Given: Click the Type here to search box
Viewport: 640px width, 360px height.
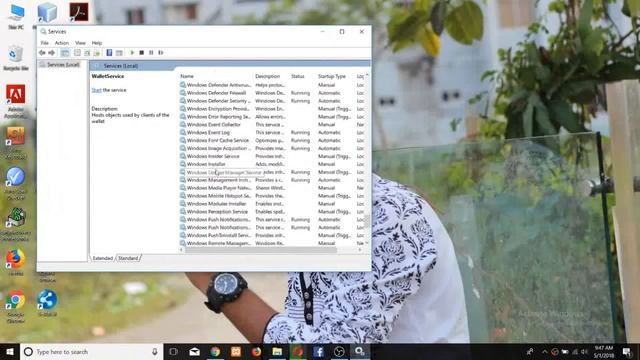Looking at the screenshot, I should (x=91, y=352).
